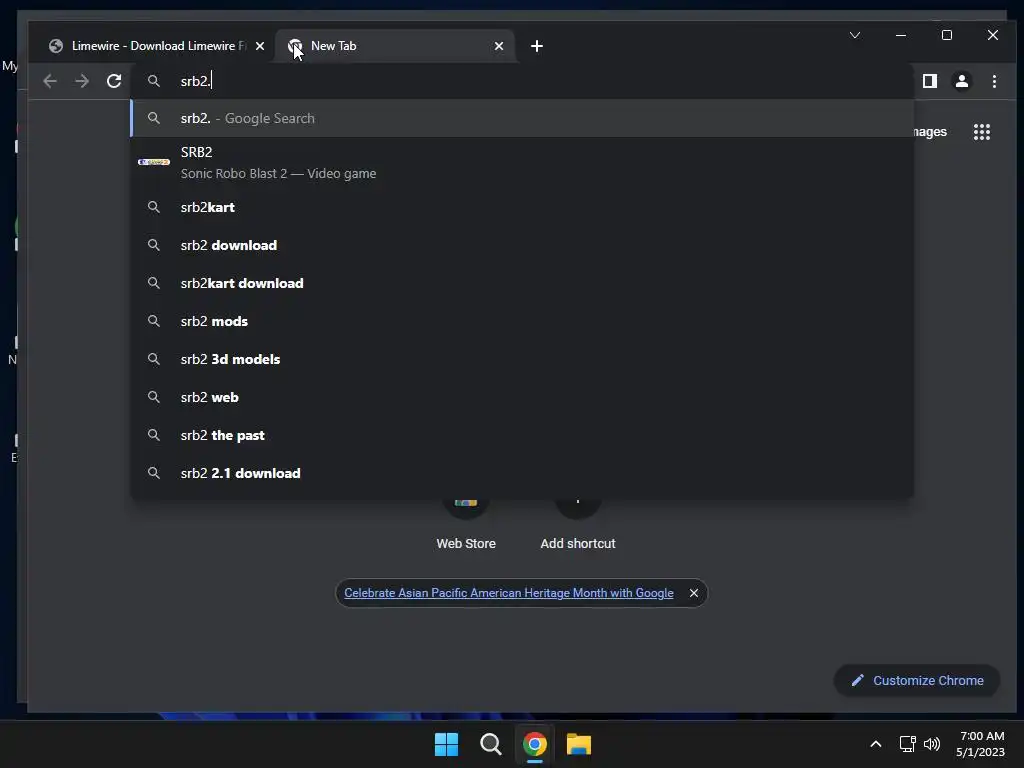Choose the 'srb2. - Google Search' suggestion

(x=522, y=118)
